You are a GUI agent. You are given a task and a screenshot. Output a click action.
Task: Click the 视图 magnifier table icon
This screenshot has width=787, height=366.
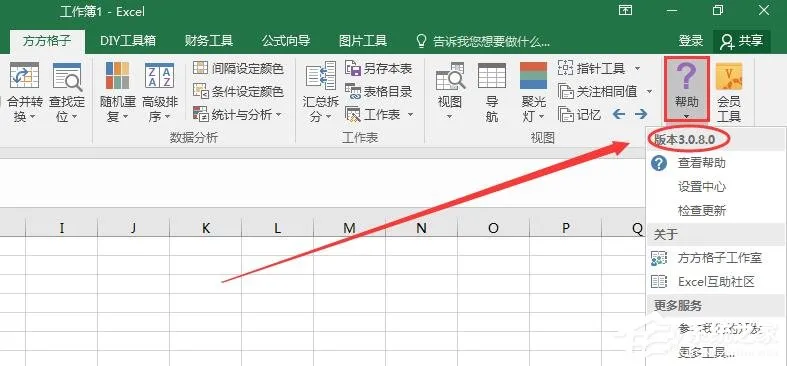(450, 76)
